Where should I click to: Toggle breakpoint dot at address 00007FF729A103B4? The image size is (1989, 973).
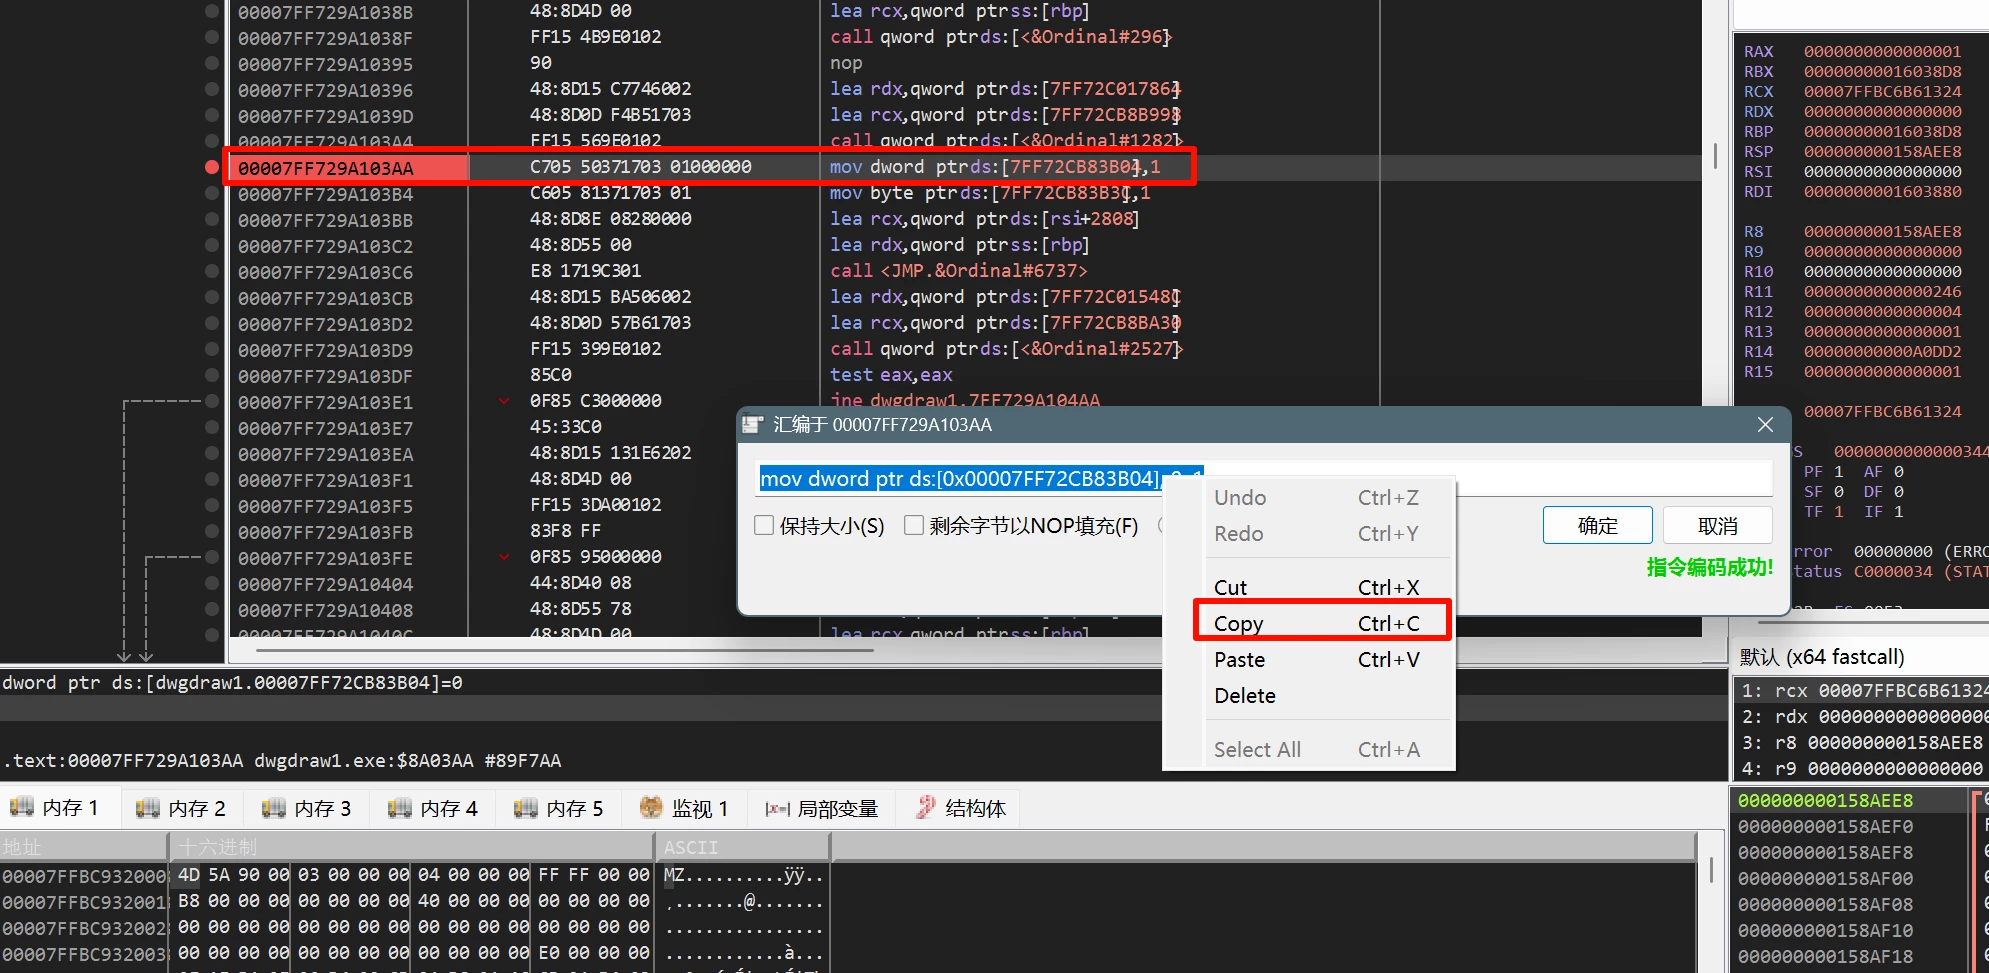(211, 193)
